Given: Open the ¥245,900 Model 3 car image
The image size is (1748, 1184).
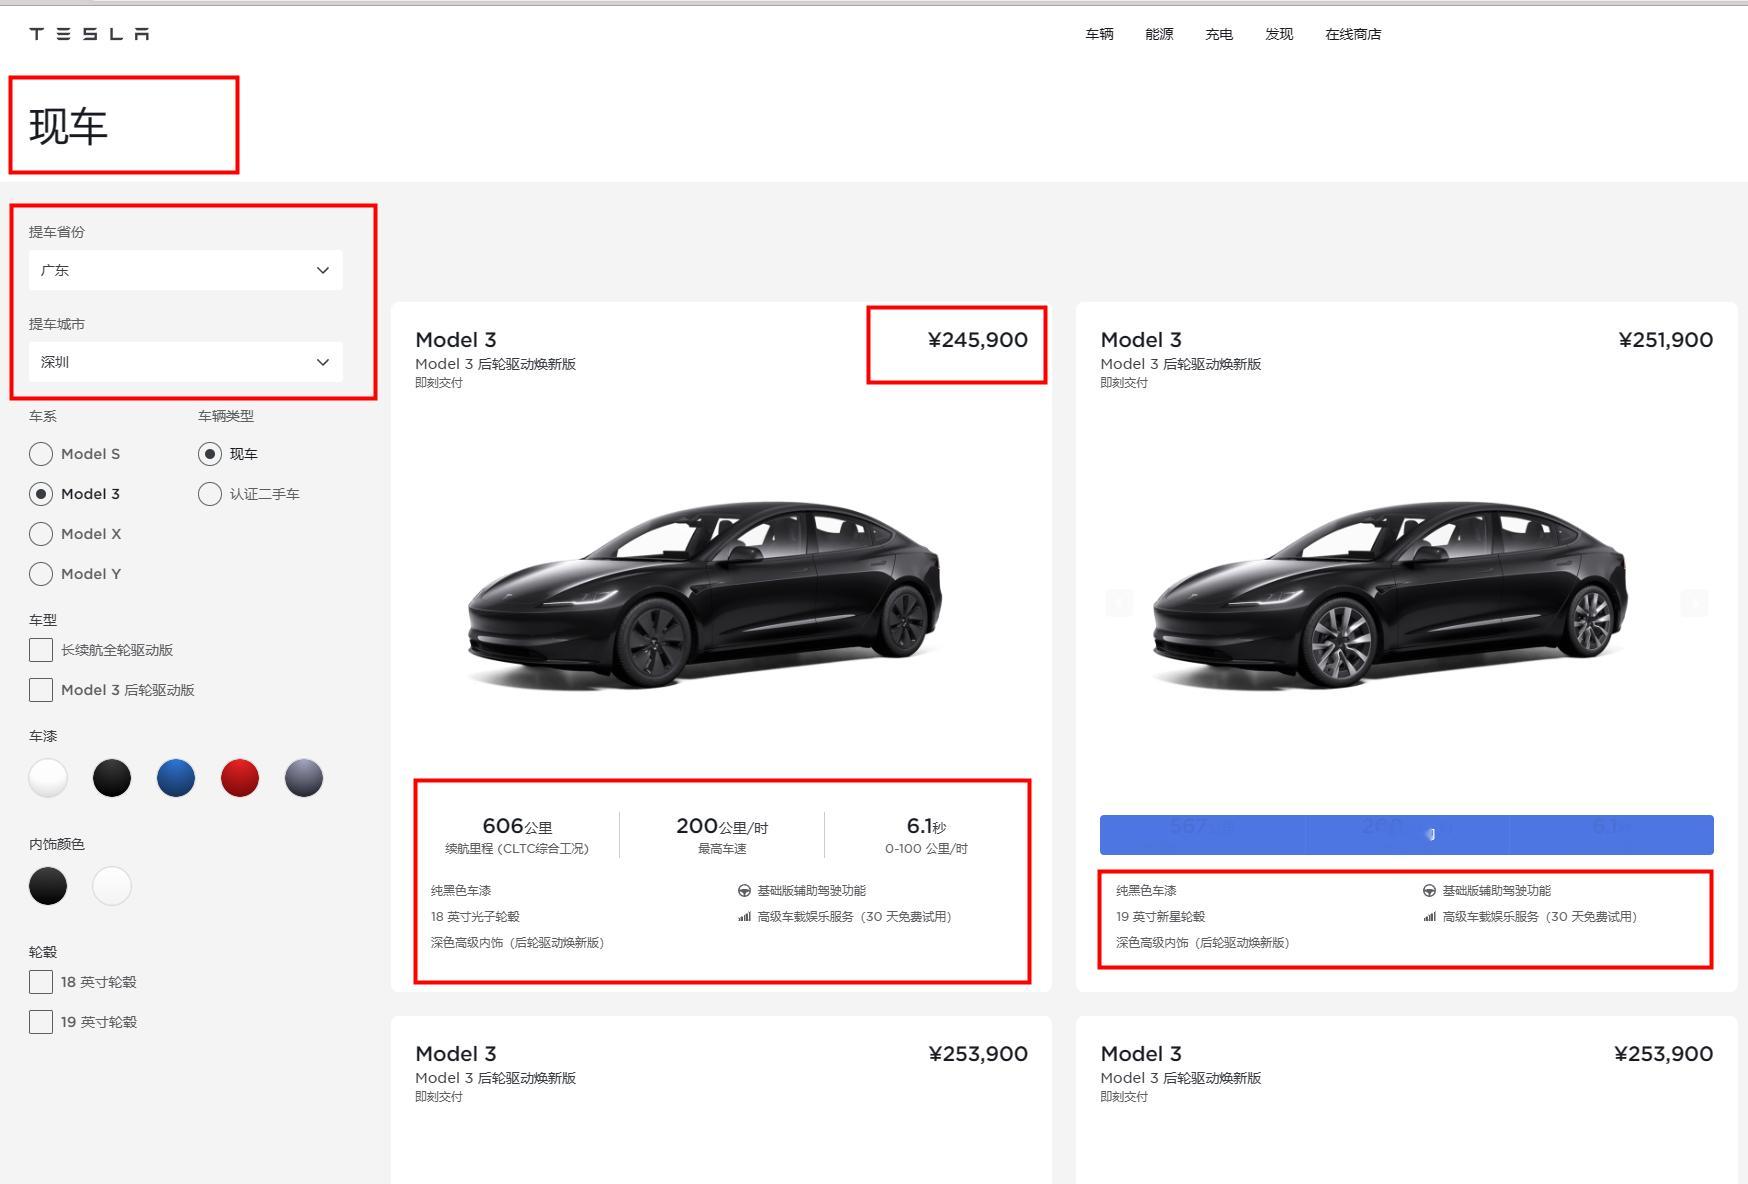Looking at the screenshot, I should tap(705, 594).
